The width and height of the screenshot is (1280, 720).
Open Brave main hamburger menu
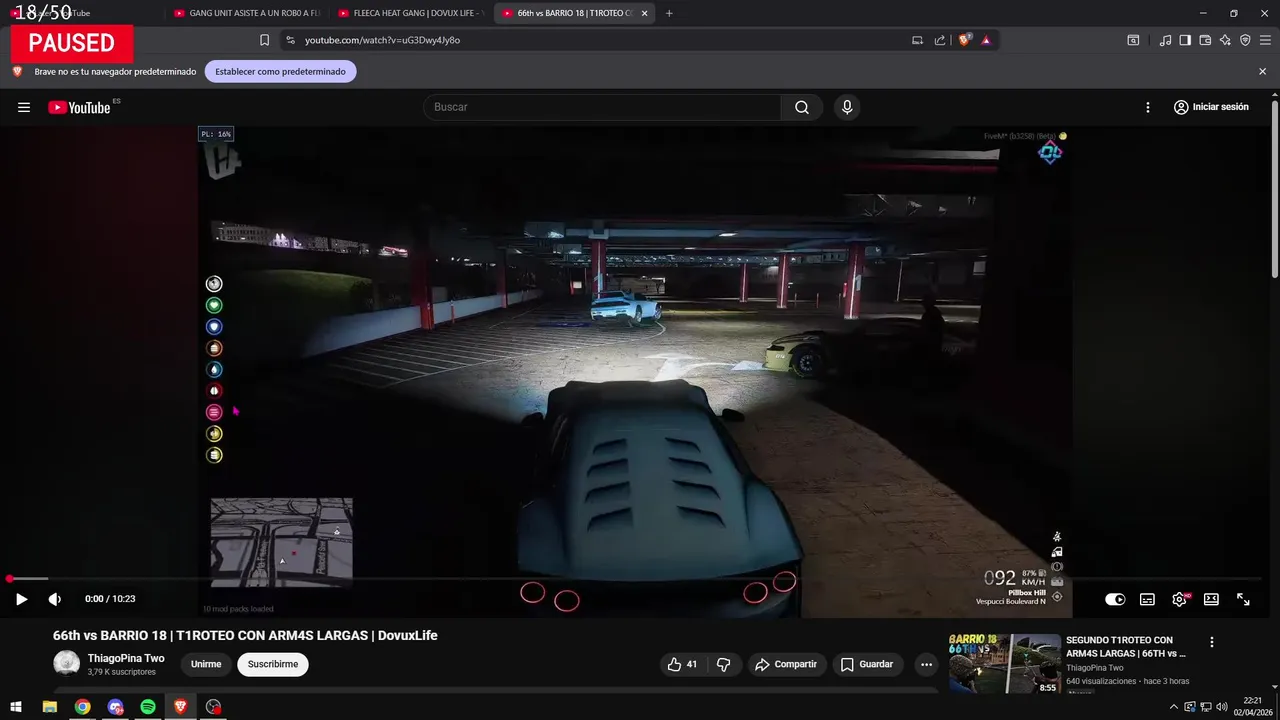[1265, 40]
